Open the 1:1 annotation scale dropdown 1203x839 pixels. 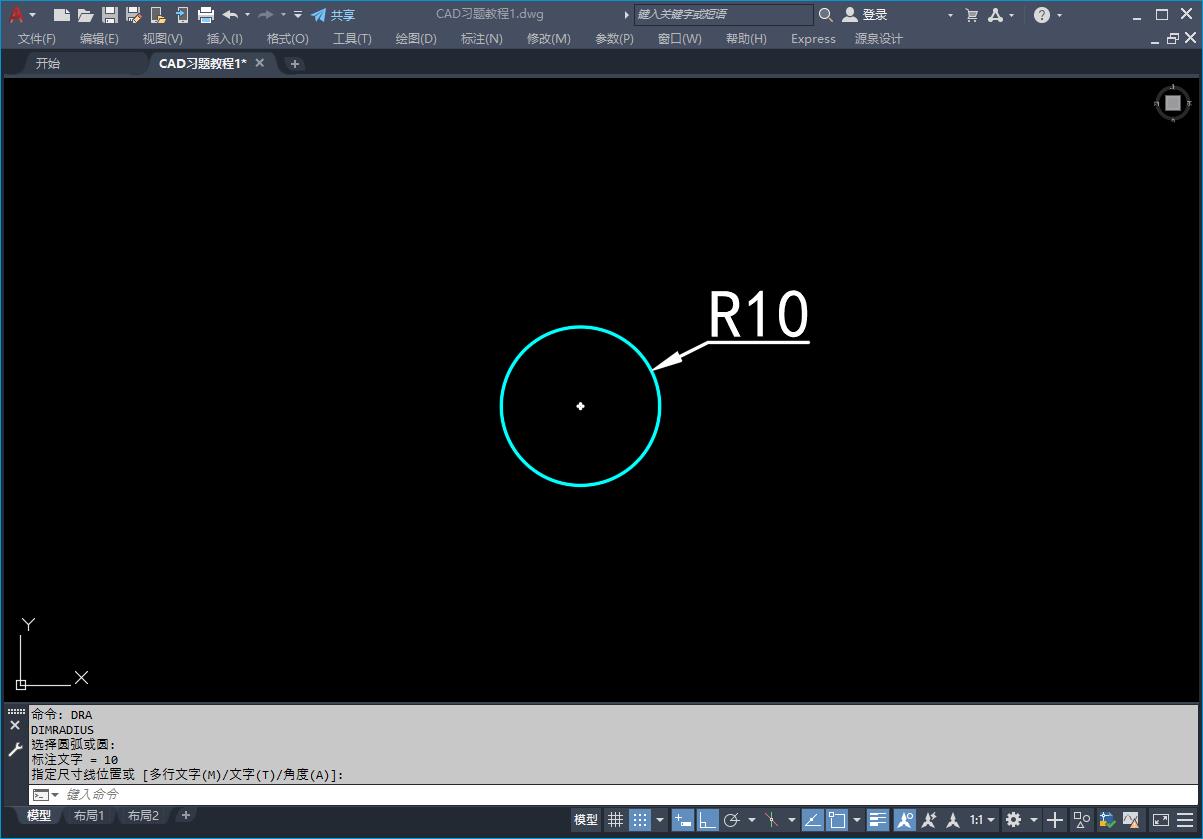coord(982,820)
